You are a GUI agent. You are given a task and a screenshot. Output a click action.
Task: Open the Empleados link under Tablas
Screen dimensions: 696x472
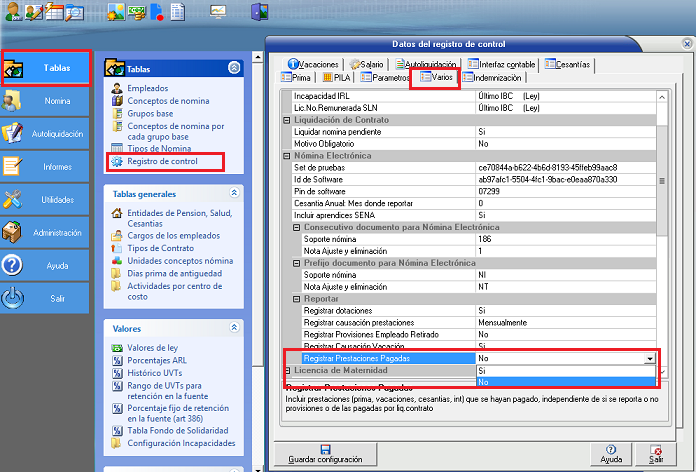click(147, 89)
